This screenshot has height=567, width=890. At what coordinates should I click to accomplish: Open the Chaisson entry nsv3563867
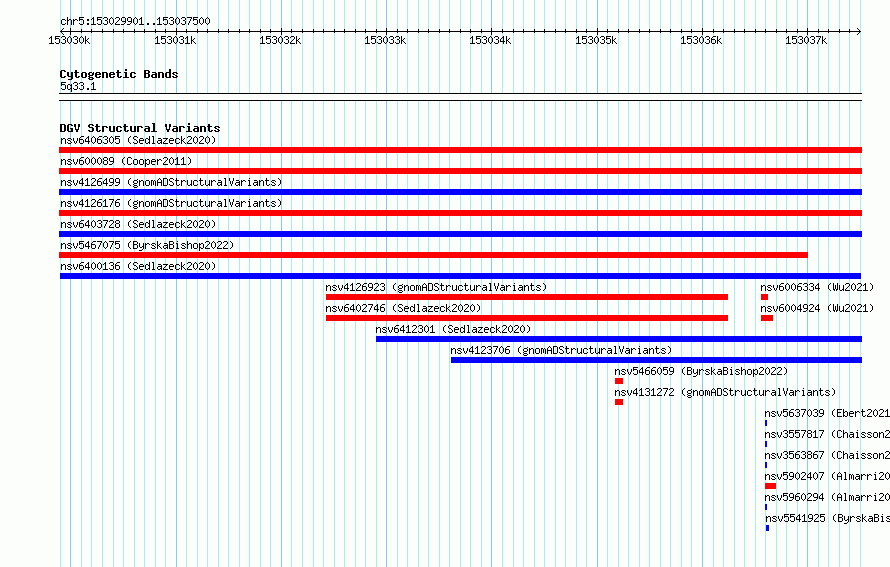click(827, 455)
